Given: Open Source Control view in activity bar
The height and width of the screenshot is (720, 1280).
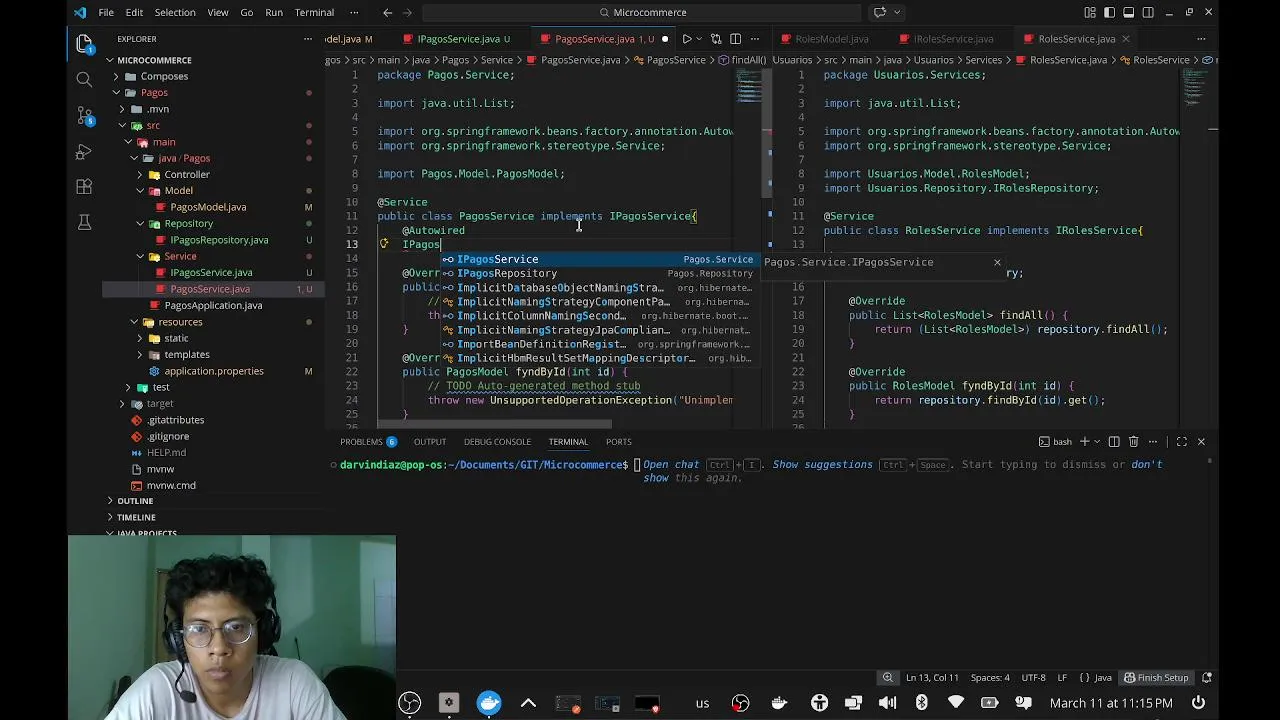Looking at the screenshot, I should [84, 116].
